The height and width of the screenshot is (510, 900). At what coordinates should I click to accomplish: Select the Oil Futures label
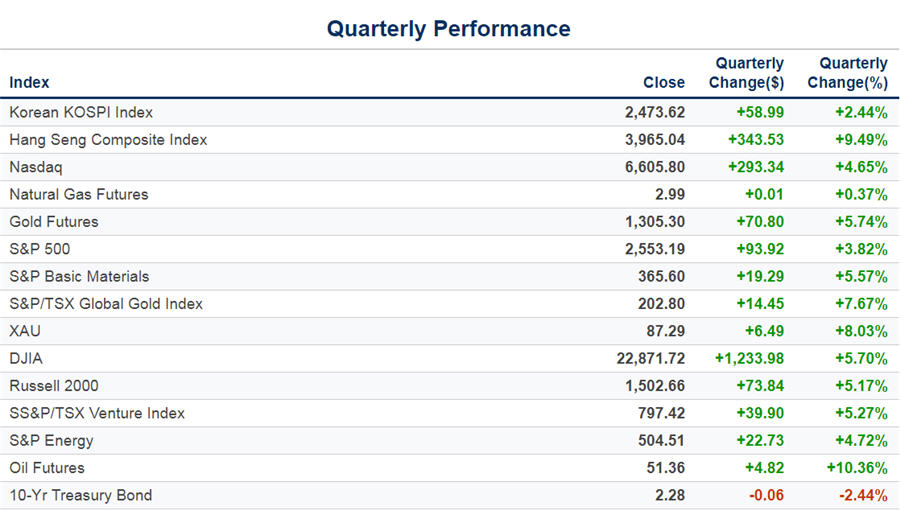47,467
